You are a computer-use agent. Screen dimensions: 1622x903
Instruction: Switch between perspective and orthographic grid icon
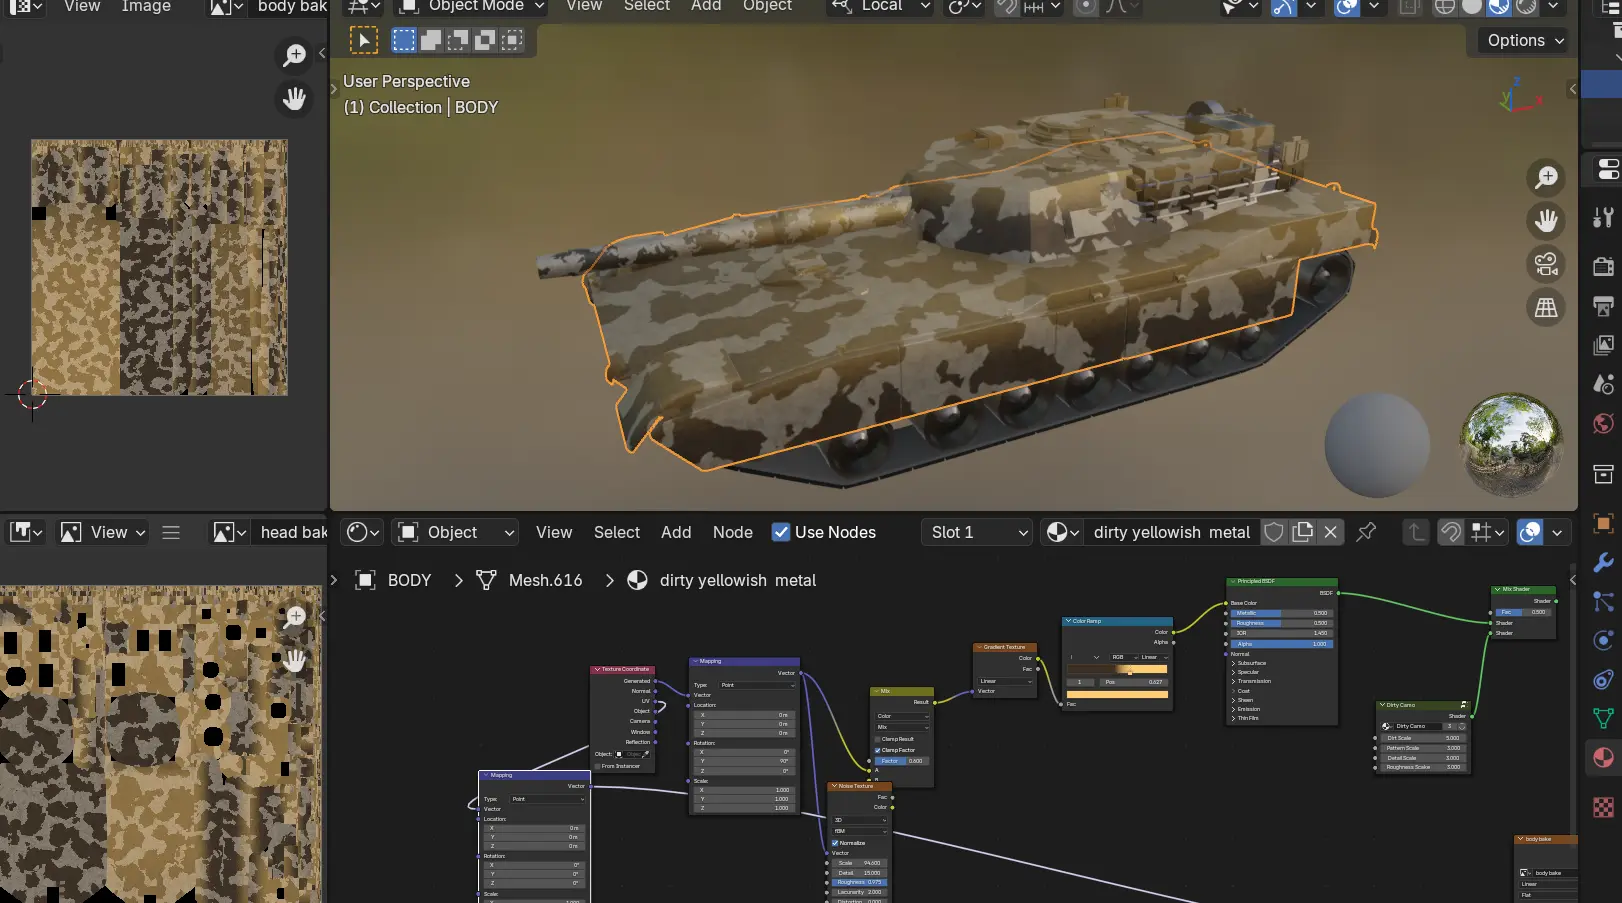coord(1546,308)
